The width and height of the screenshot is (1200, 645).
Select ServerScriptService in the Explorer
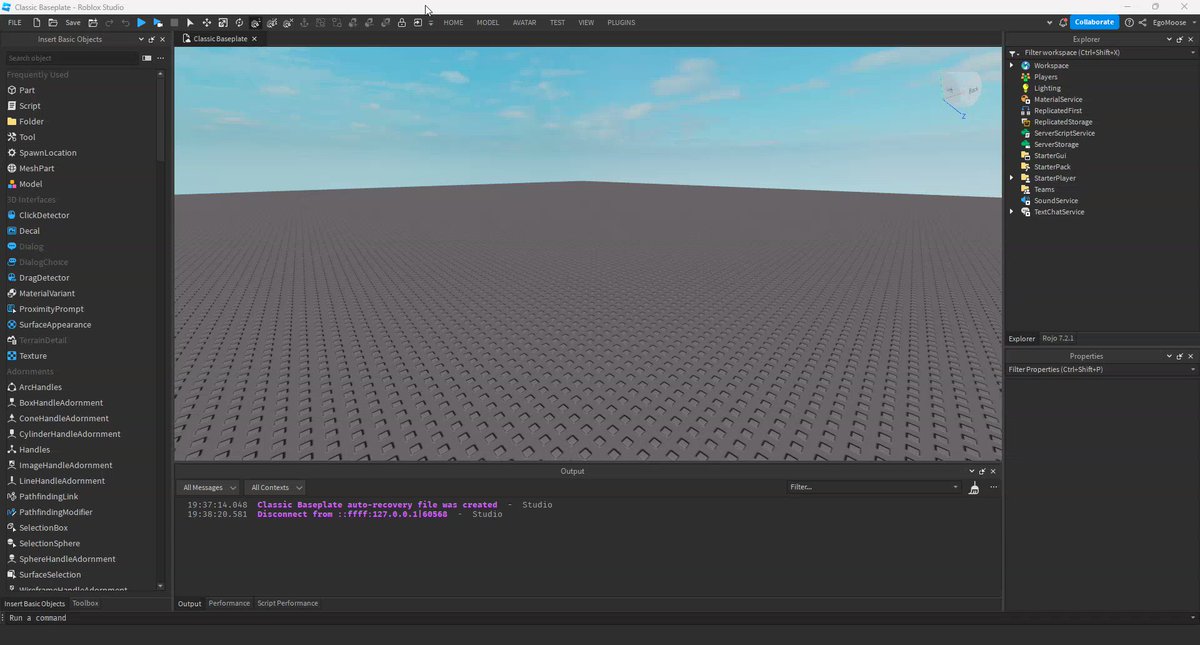(1064, 133)
